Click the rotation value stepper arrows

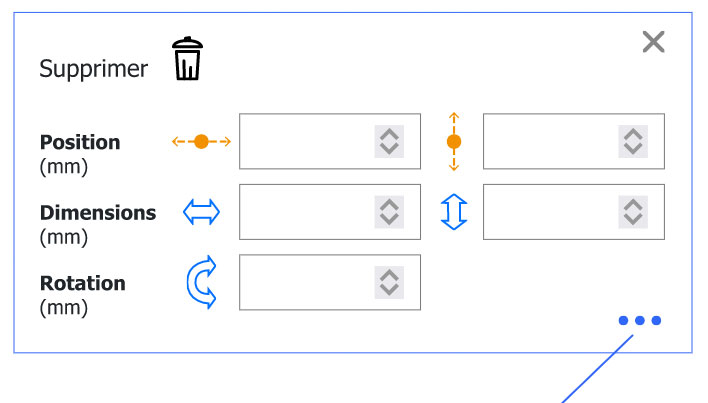[x=389, y=283]
